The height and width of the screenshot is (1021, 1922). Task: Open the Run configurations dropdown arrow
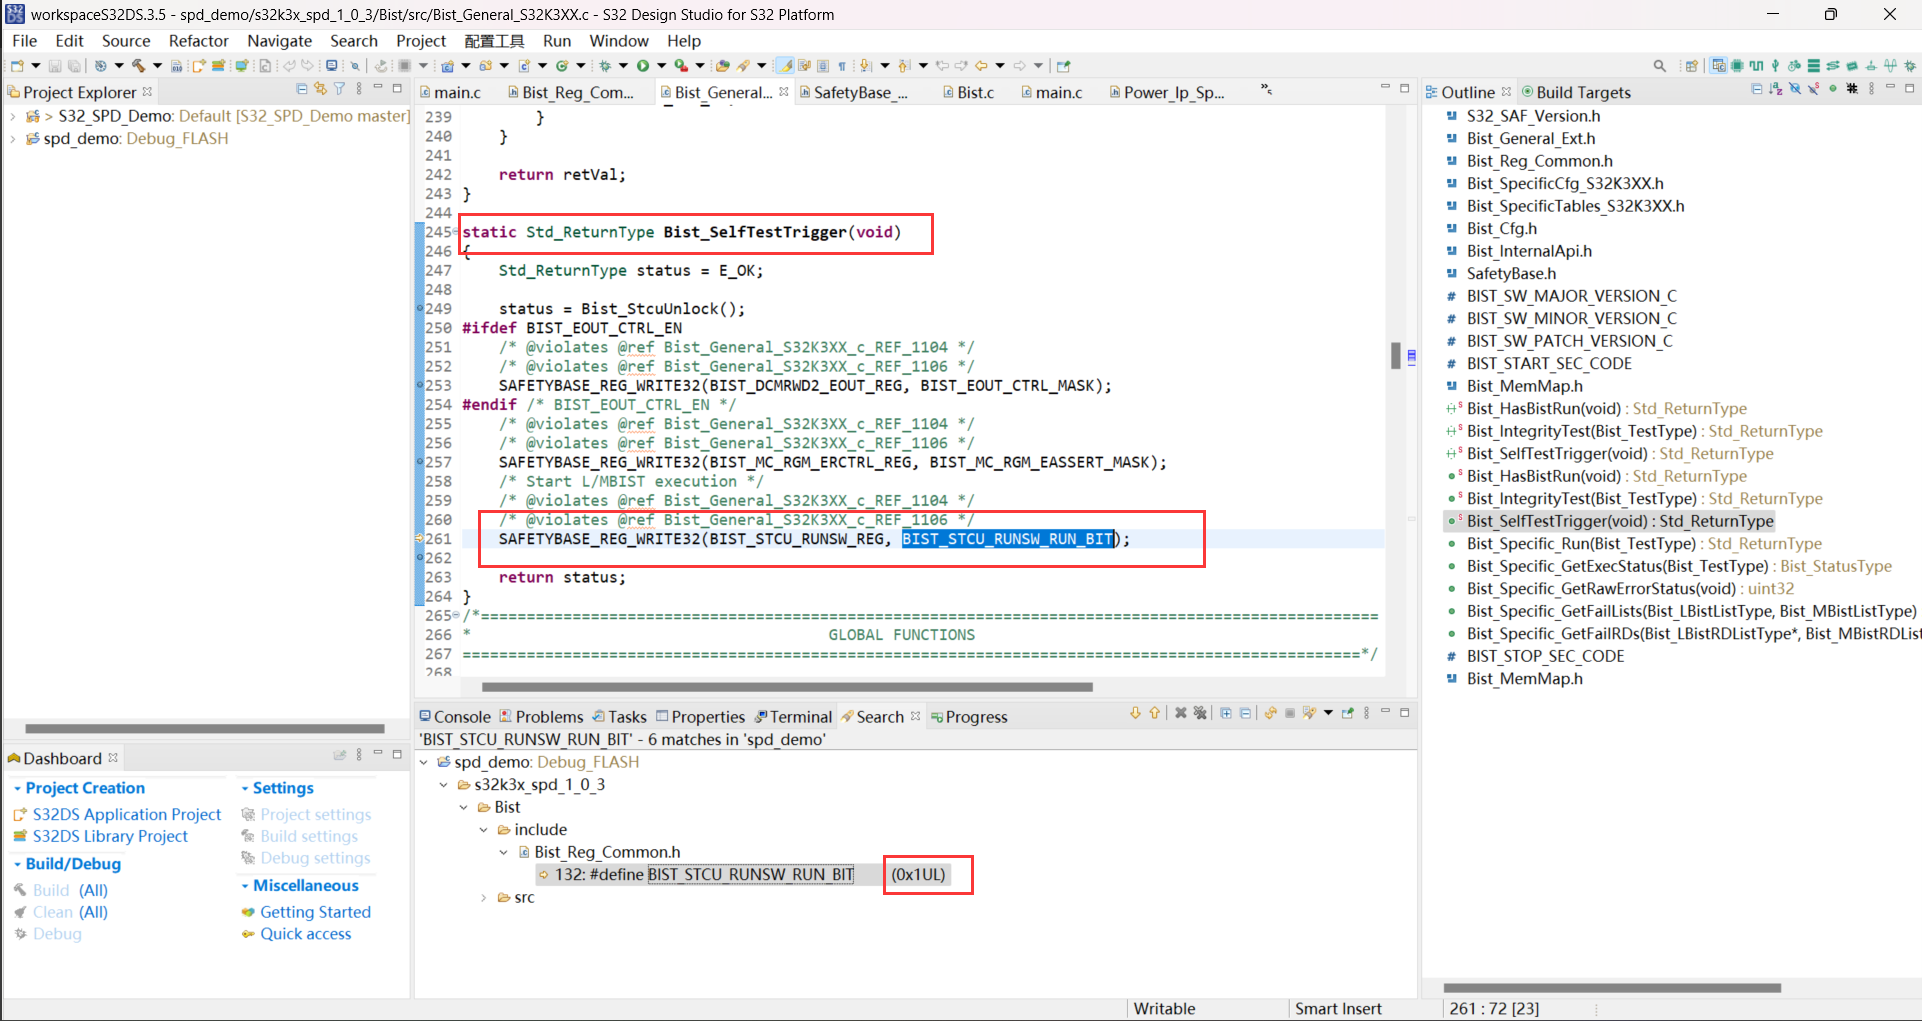click(x=661, y=65)
